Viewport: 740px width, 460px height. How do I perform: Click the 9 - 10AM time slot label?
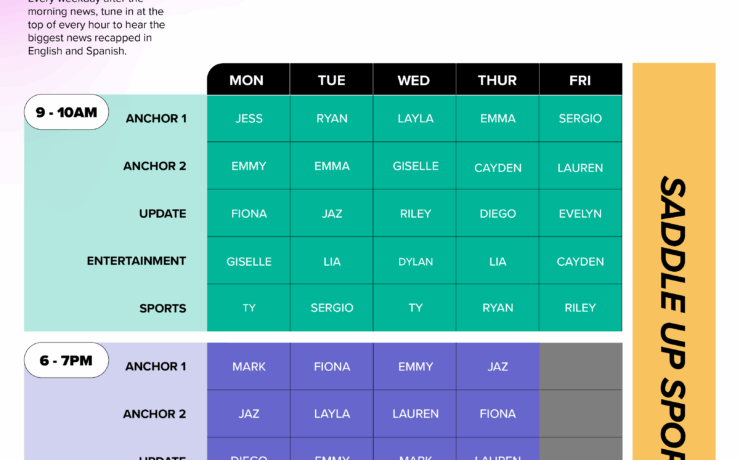pyautogui.click(x=66, y=113)
